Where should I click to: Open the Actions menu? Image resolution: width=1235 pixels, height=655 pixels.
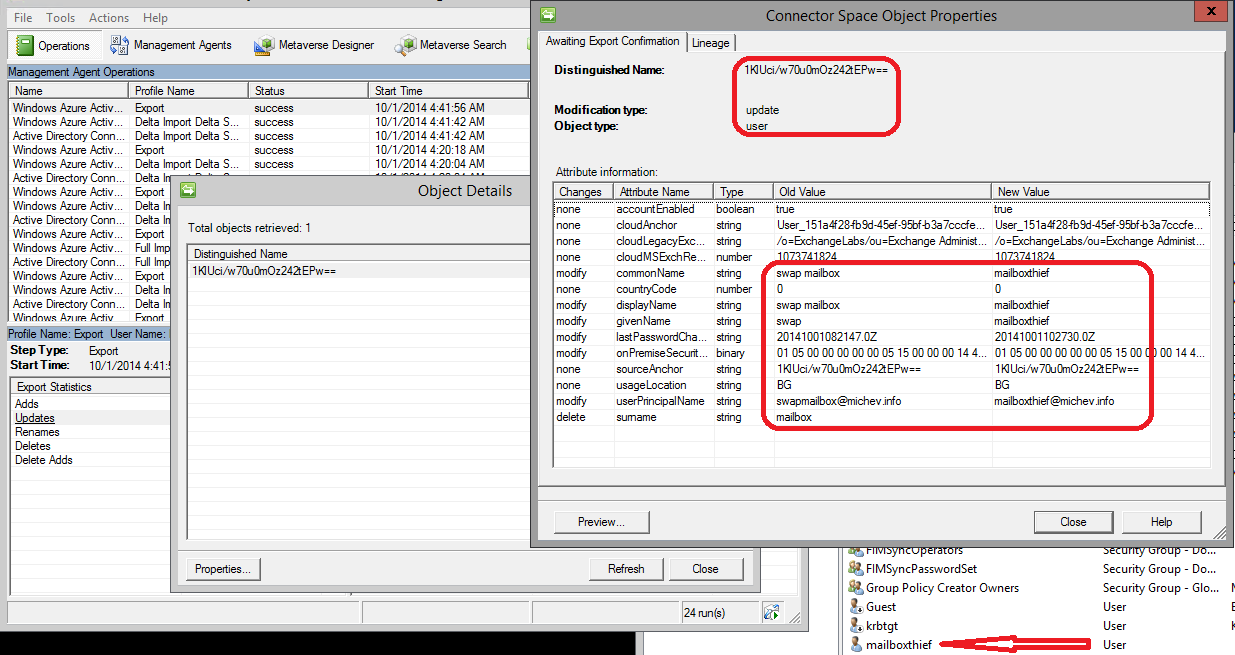click(108, 18)
